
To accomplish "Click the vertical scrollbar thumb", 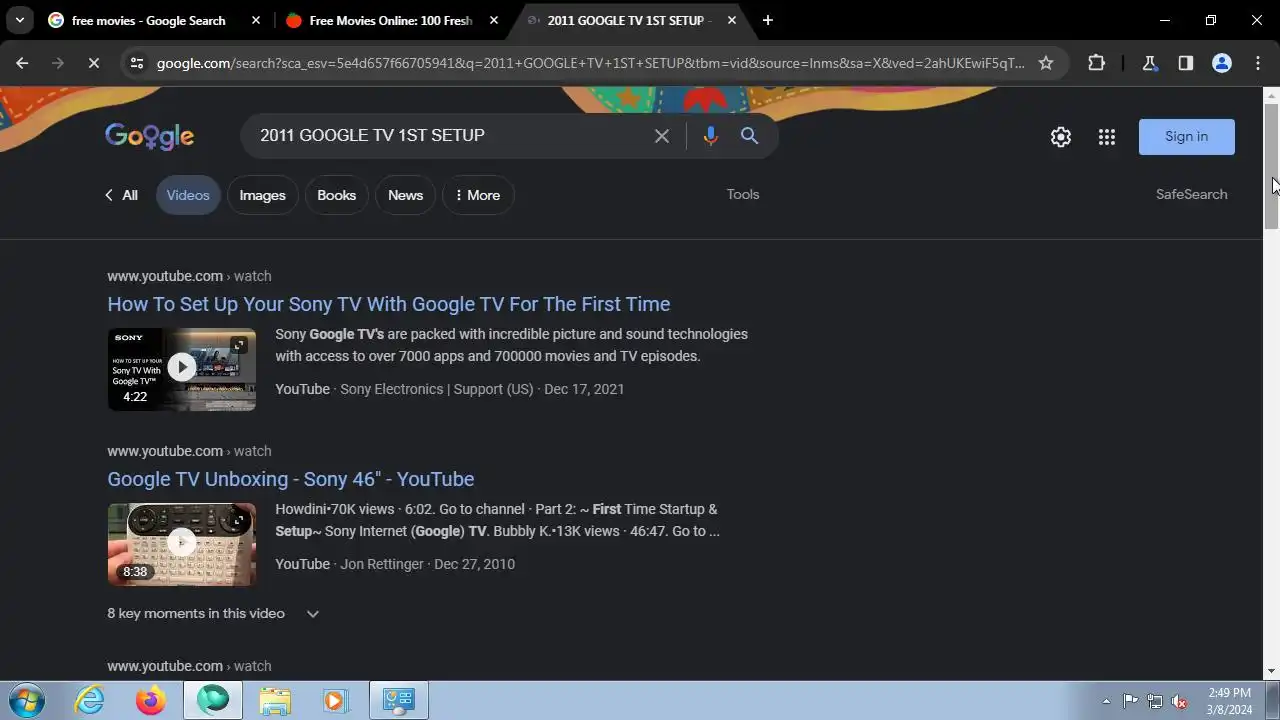I will tap(1271, 167).
